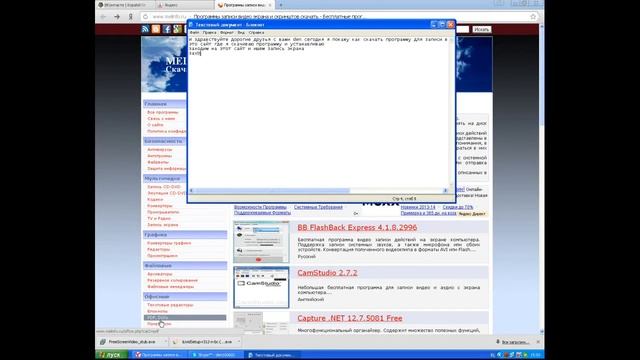
Task: Open 'Текстовые редакторы' sidebar link
Action: click(170, 305)
